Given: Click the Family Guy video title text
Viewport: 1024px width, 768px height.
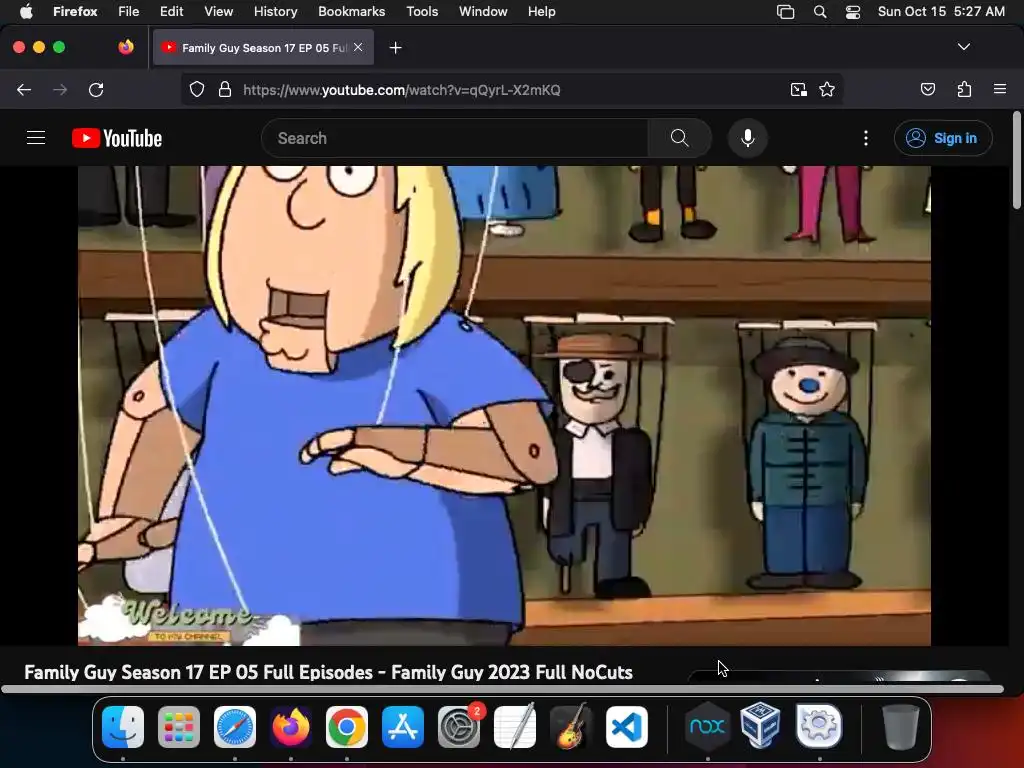Looking at the screenshot, I should coord(328,672).
